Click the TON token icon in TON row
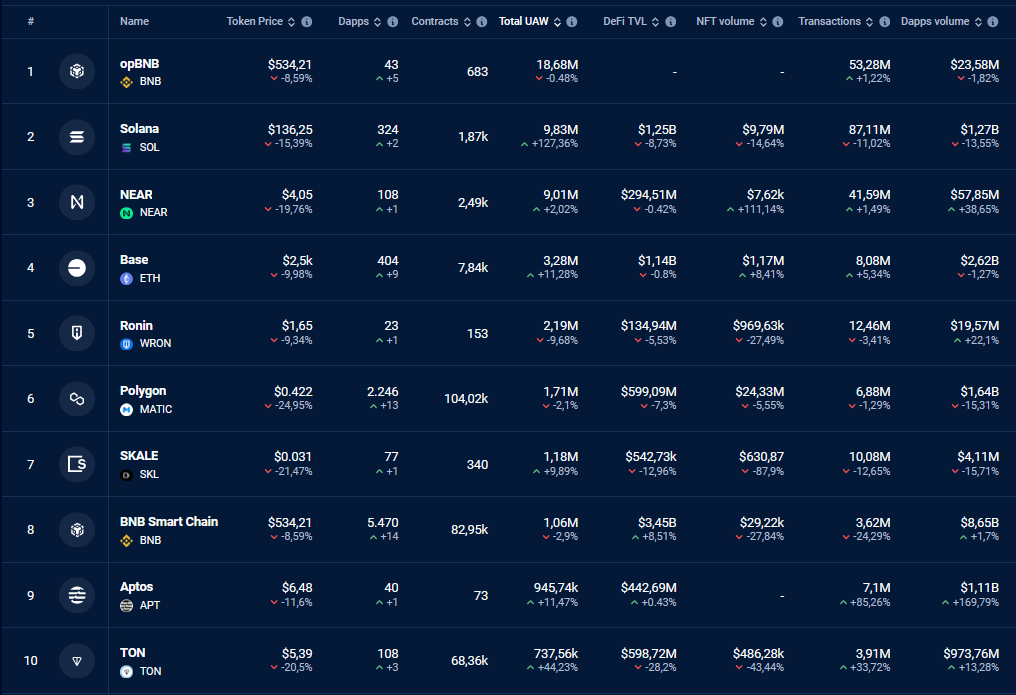 tap(126, 672)
